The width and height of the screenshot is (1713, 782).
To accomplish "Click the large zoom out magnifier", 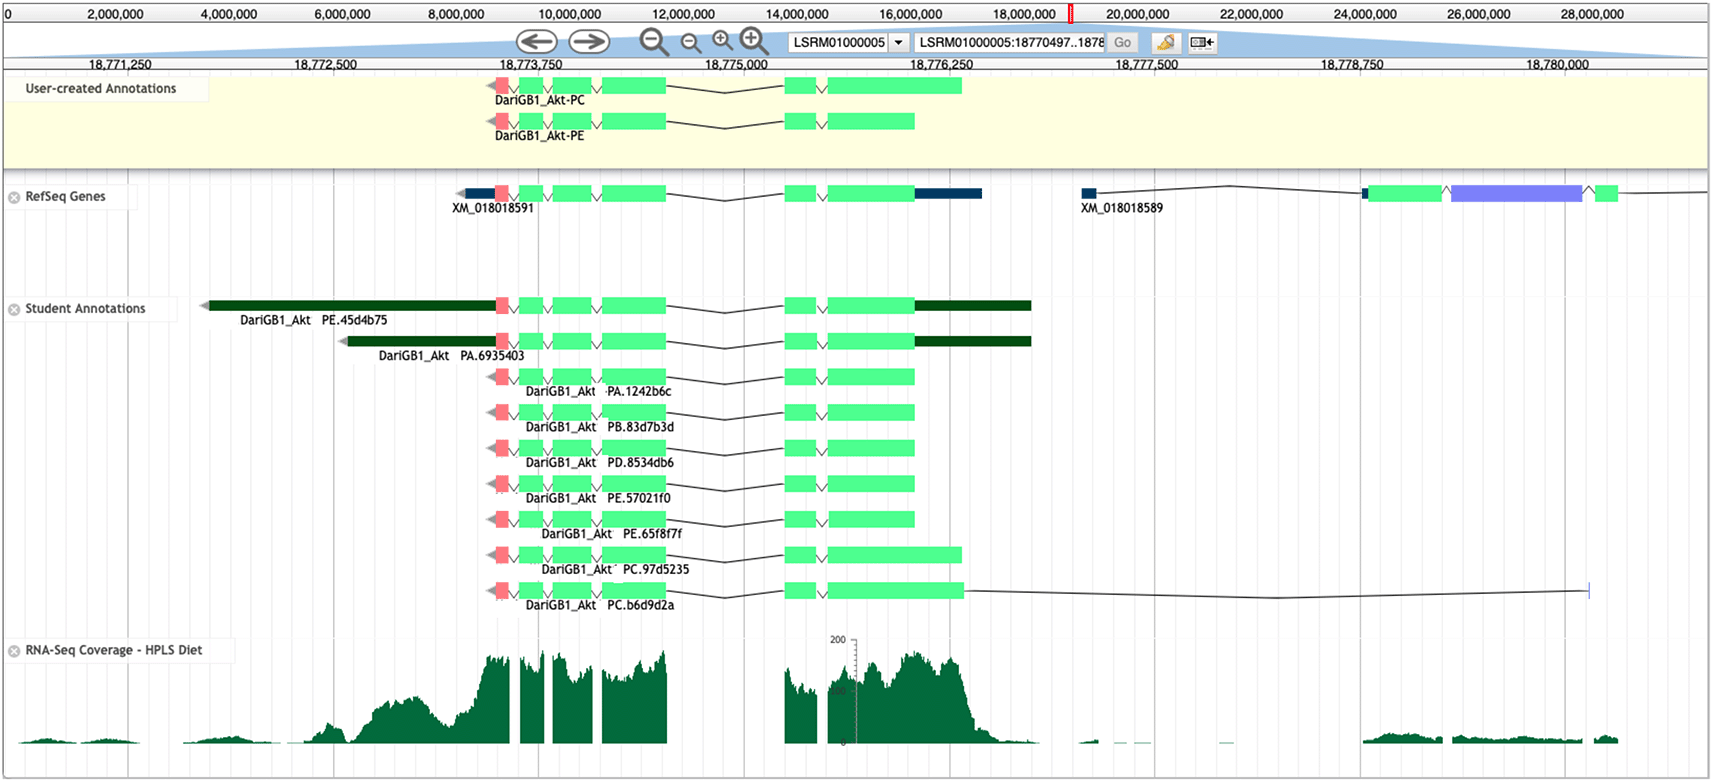I will (654, 42).
